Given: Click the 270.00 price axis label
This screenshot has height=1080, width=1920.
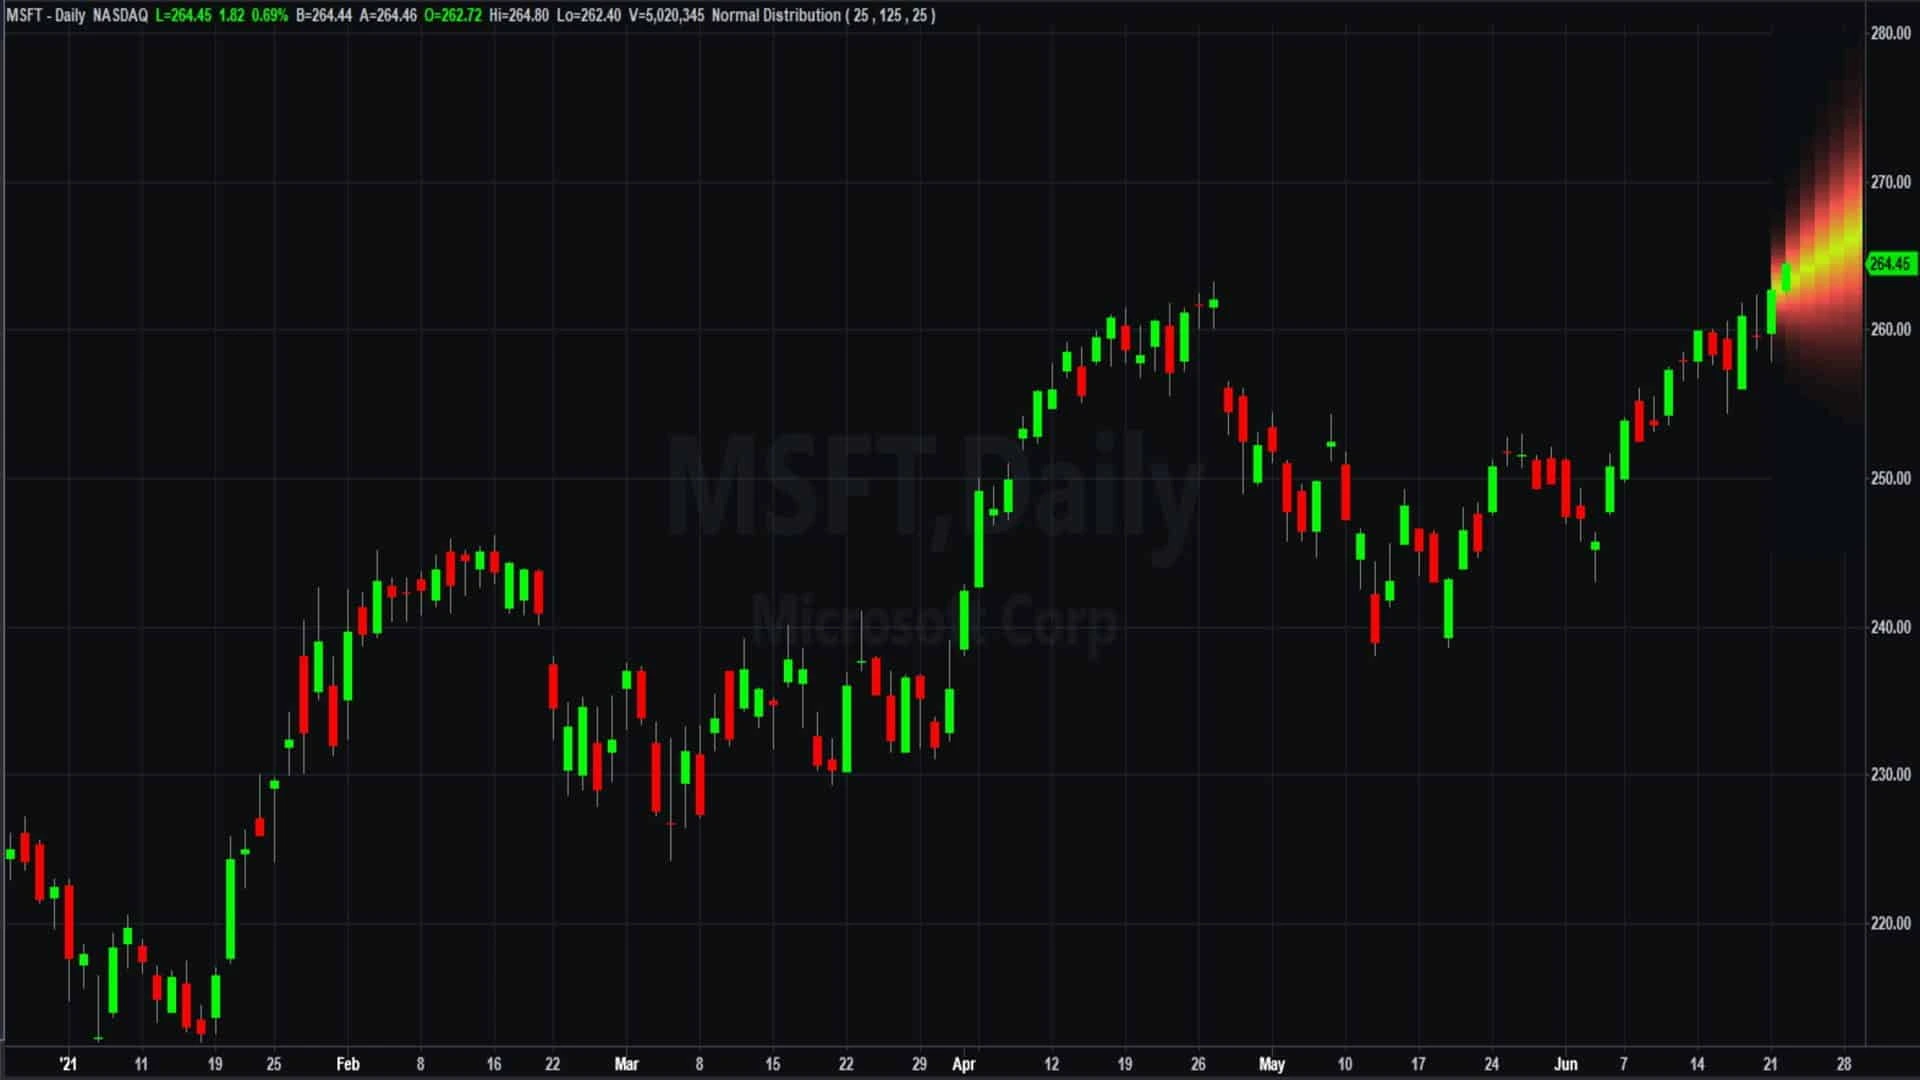Looking at the screenshot, I should click(x=1890, y=182).
